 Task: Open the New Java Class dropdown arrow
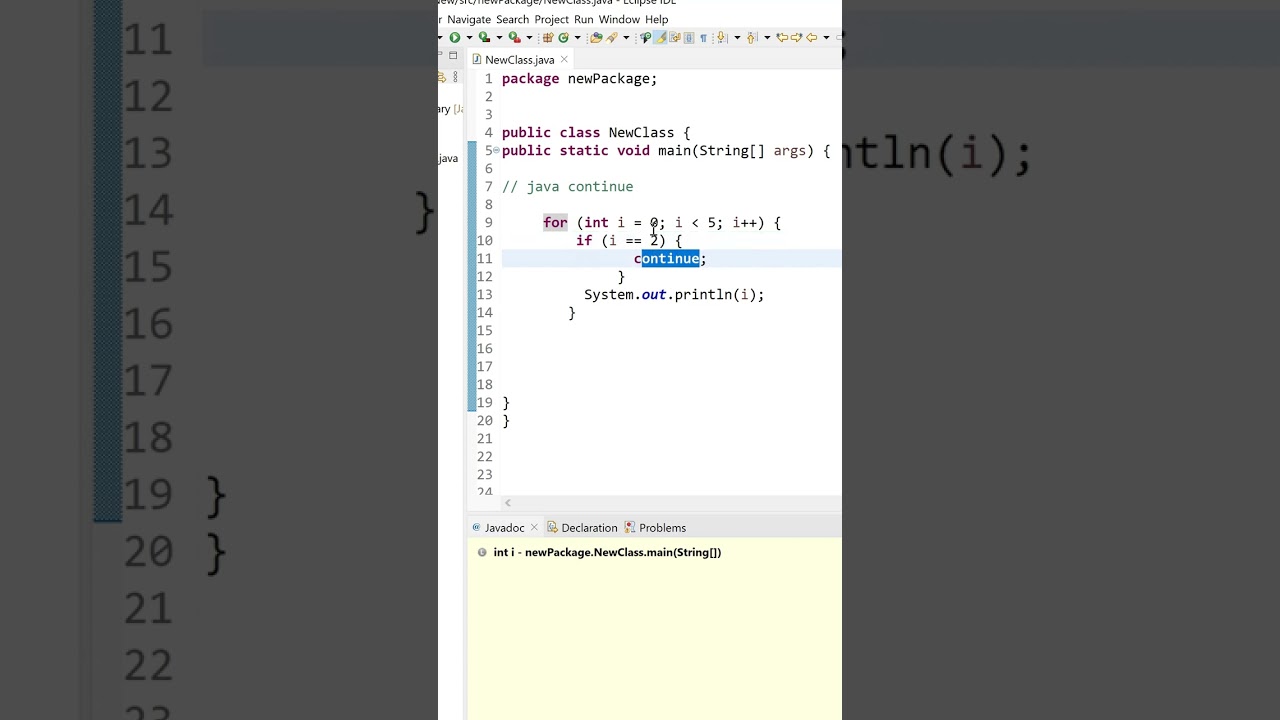577,38
